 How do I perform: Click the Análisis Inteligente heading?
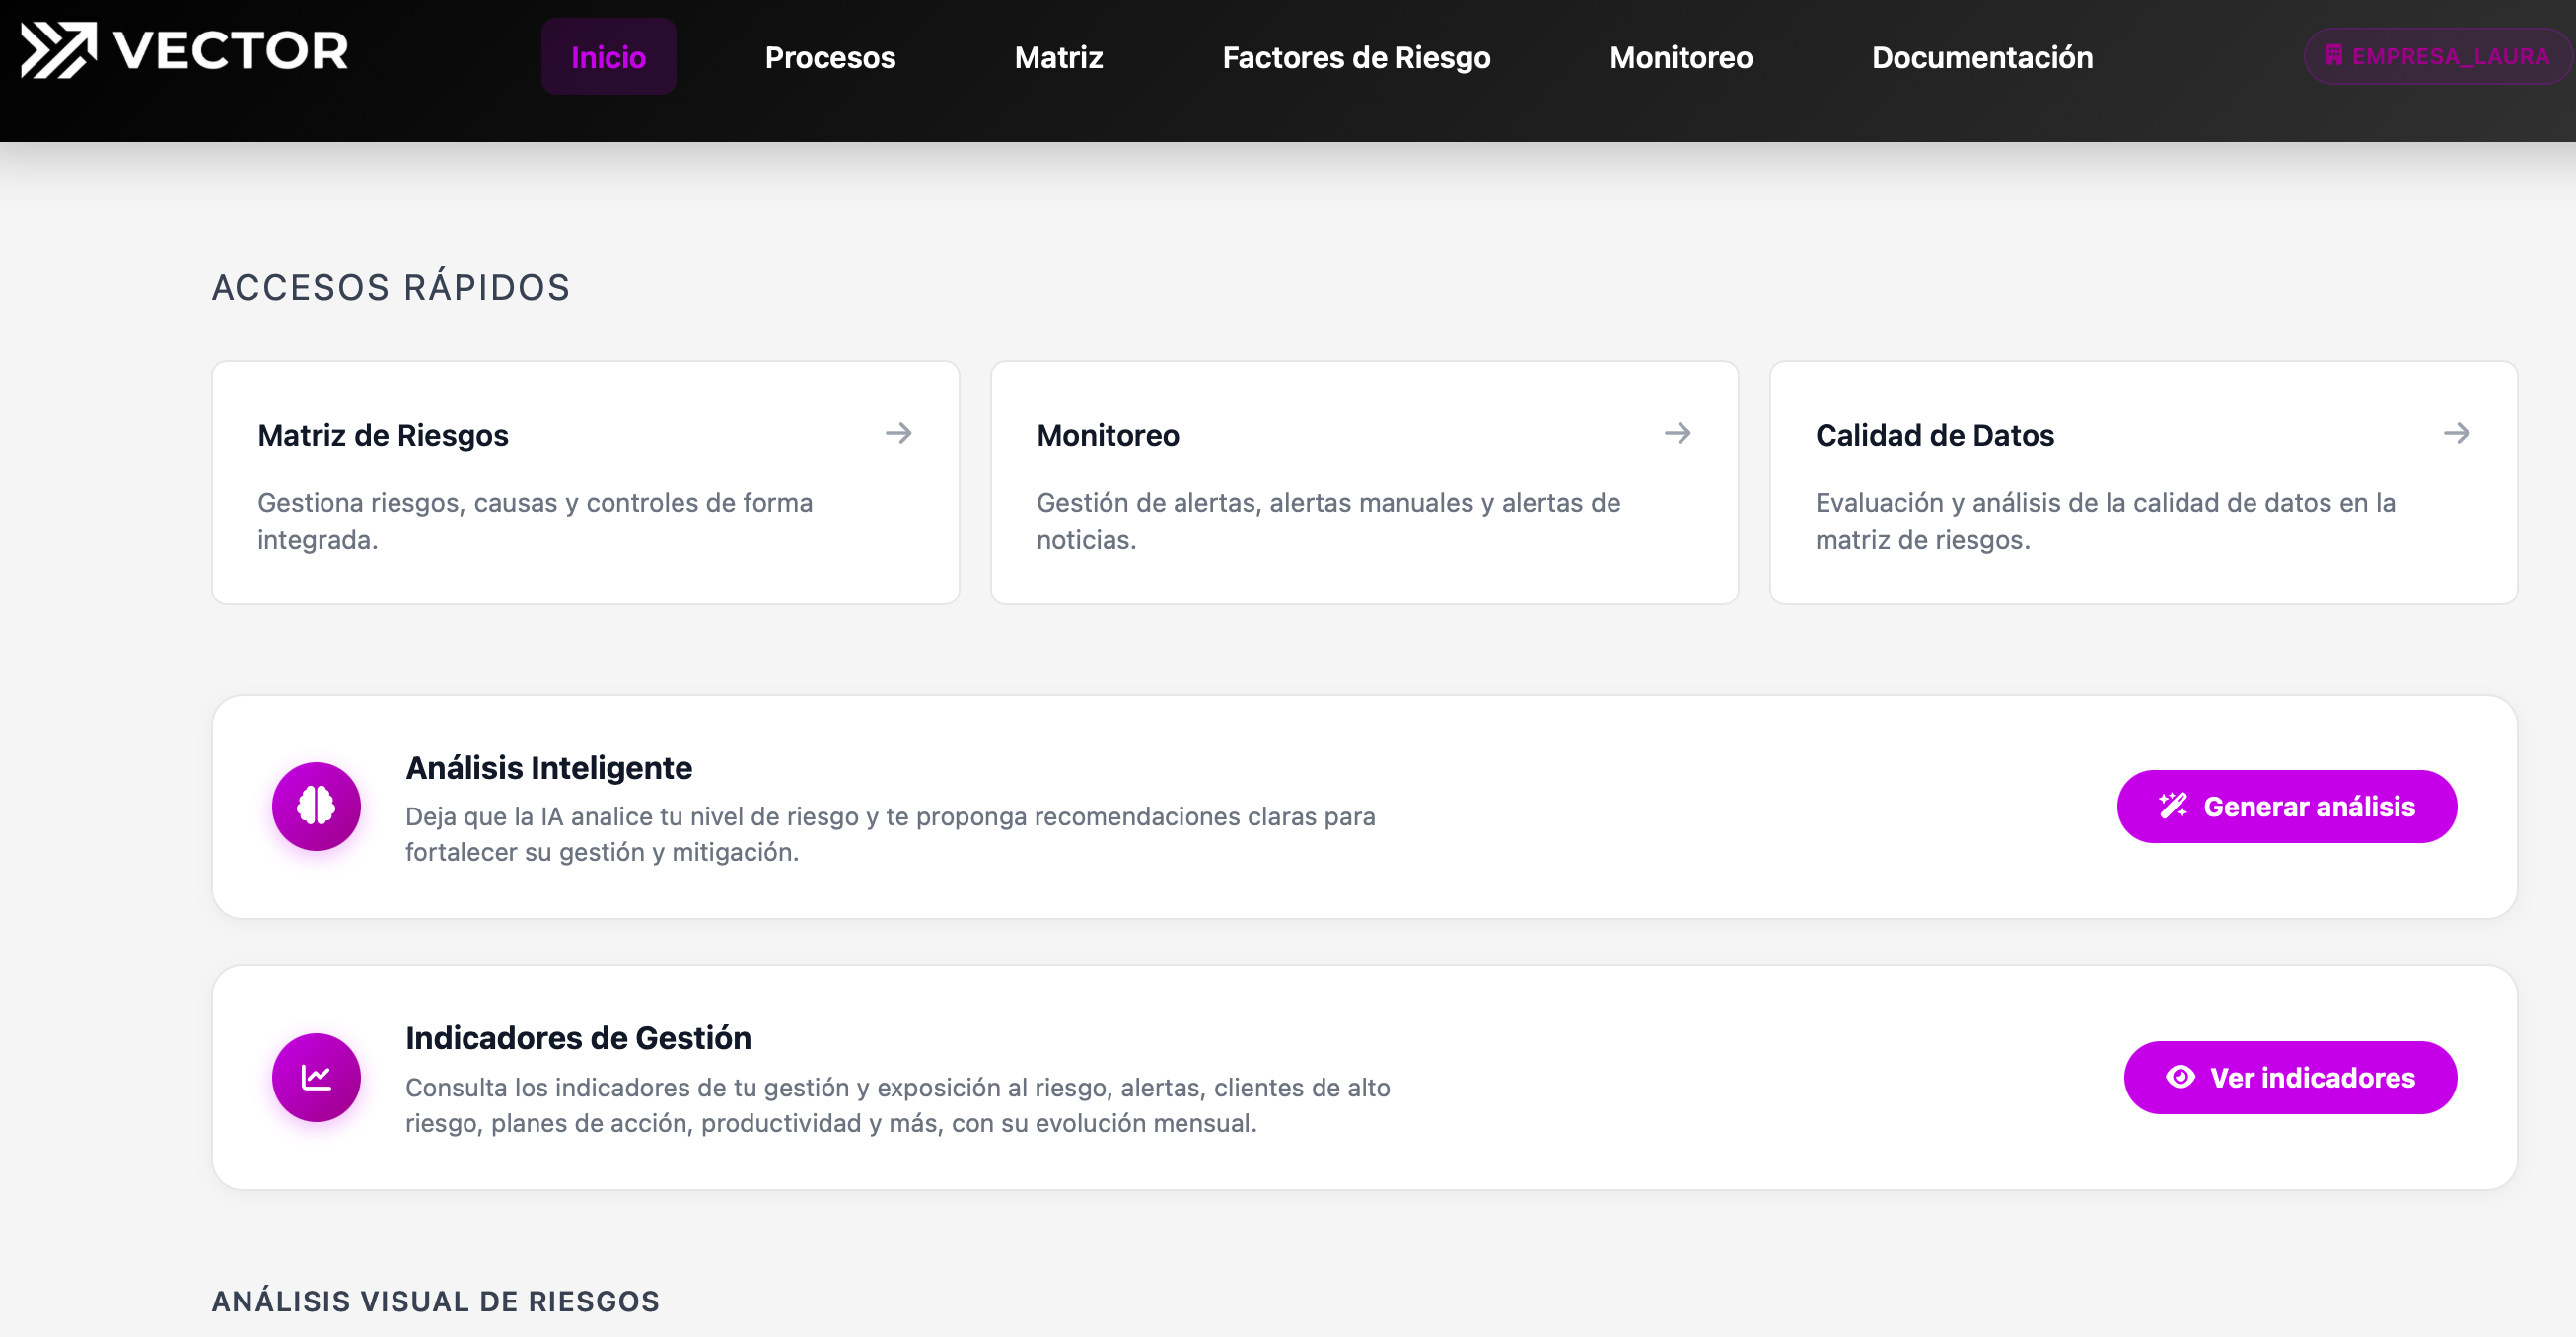(x=549, y=767)
